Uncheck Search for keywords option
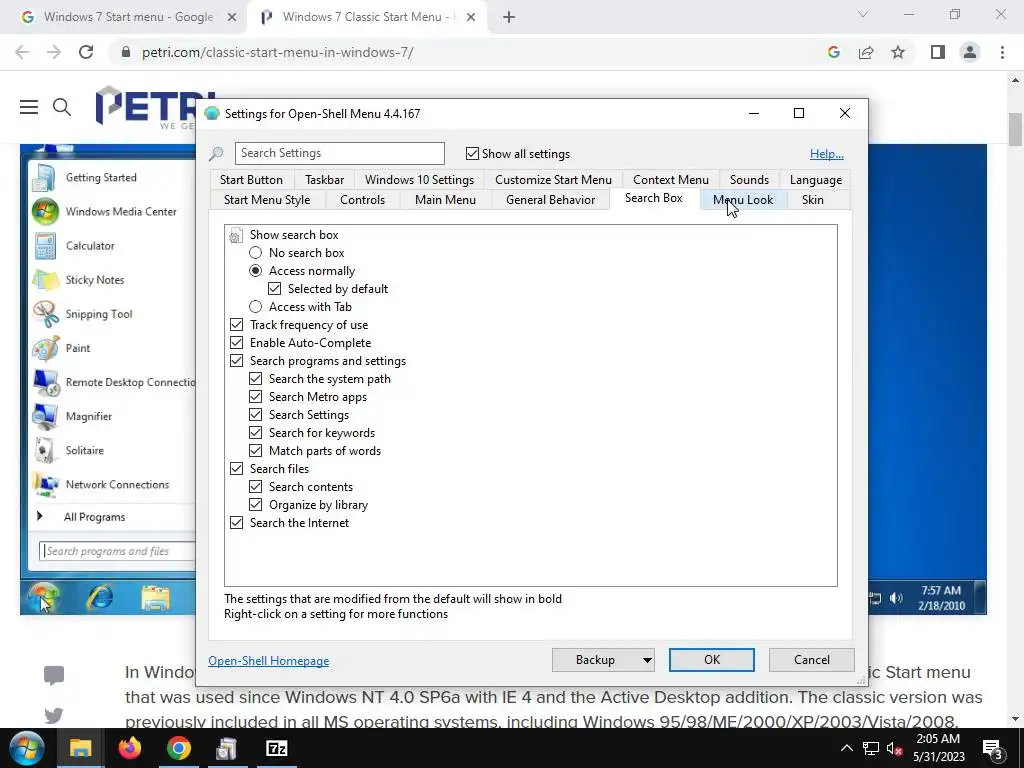This screenshot has height=768, width=1024. [255, 433]
